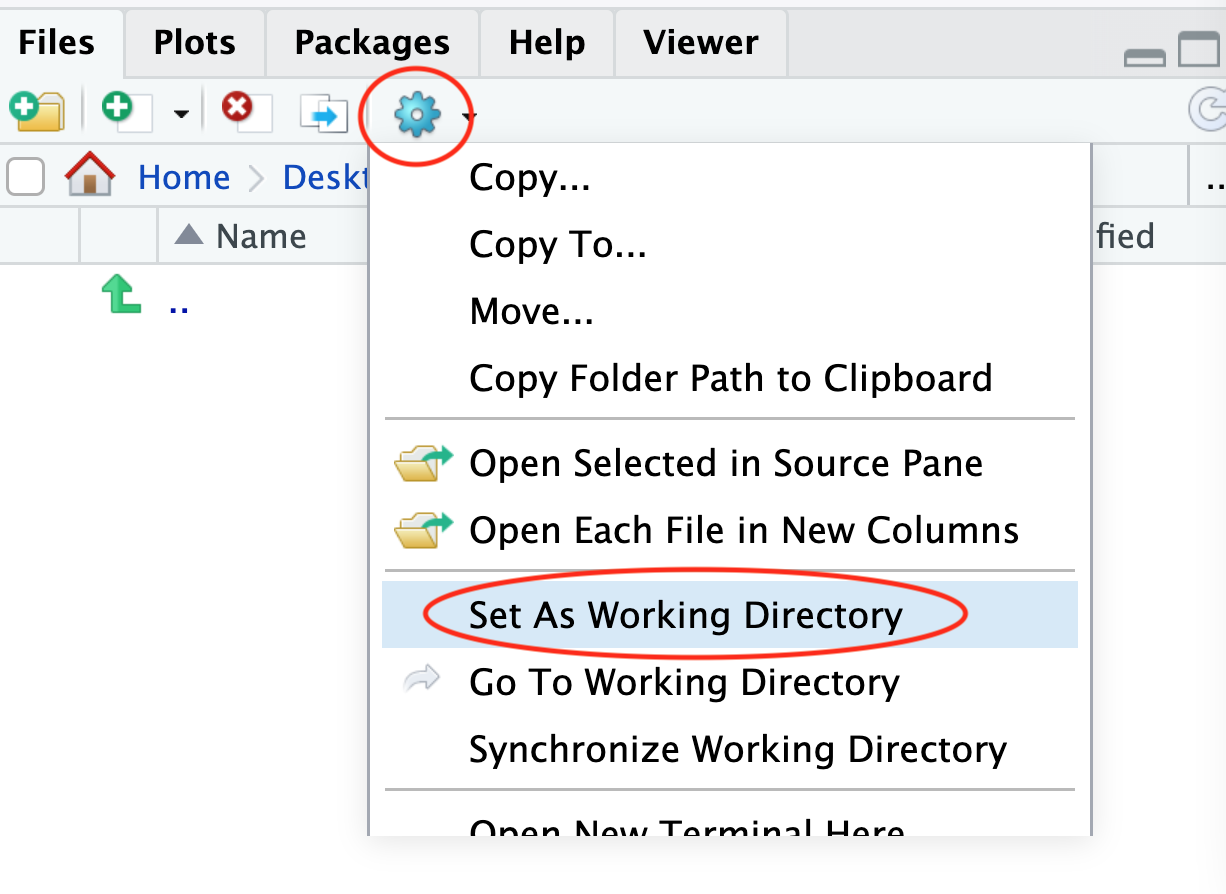Click the blue gear More icon
Screen dimensions: 1226x894
coord(416,116)
